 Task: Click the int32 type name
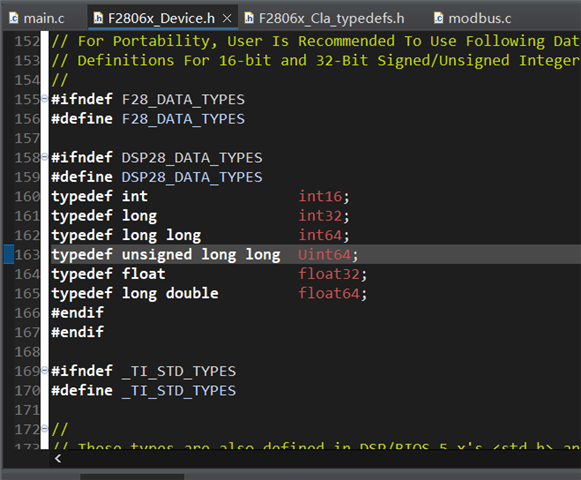click(x=321, y=216)
